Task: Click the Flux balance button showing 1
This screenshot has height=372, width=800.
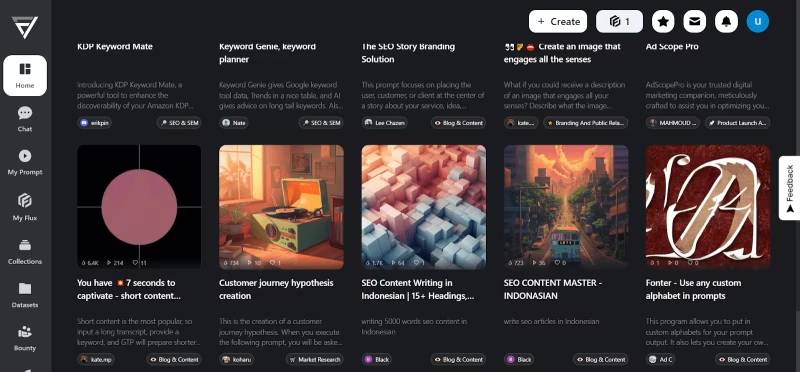Action: pyautogui.click(x=619, y=21)
